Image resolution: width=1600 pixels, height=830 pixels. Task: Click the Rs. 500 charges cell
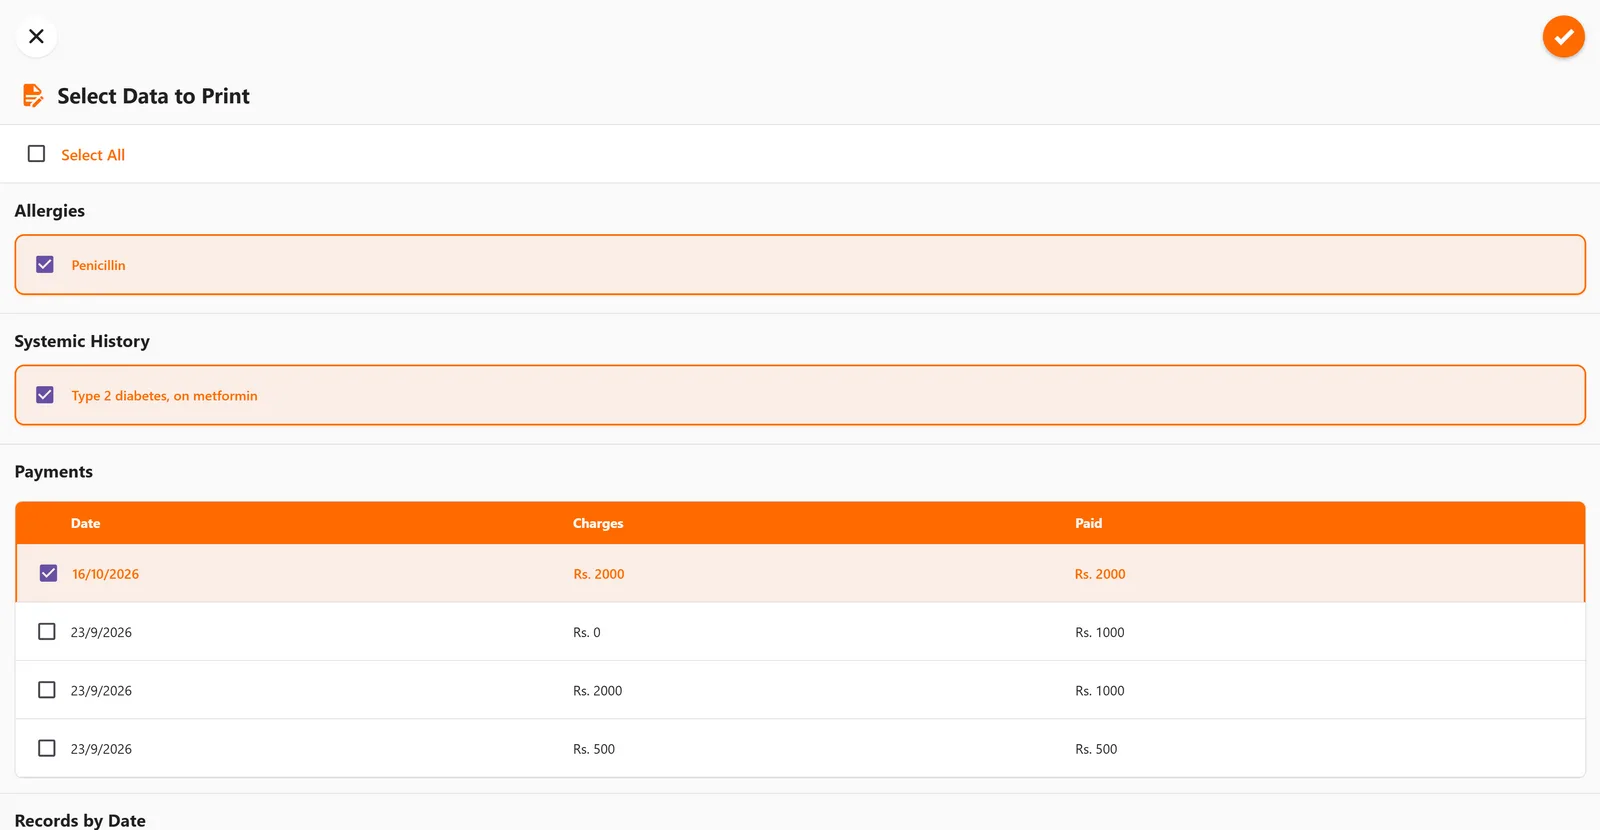(594, 749)
